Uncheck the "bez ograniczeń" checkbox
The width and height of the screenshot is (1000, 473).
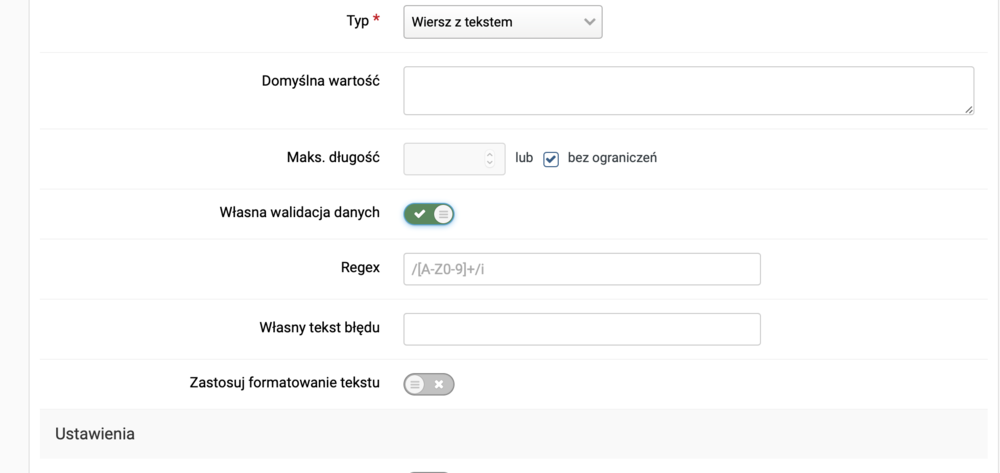tap(551, 159)
